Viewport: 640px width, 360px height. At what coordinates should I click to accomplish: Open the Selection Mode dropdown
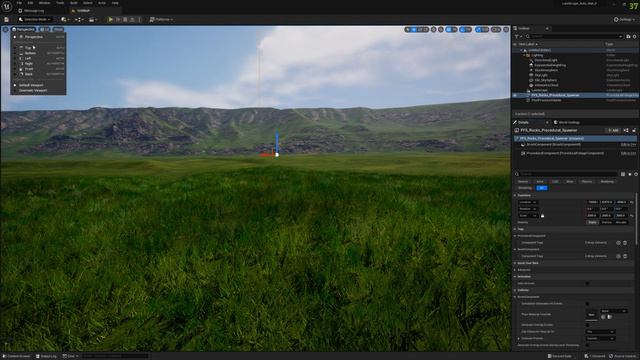35,19
